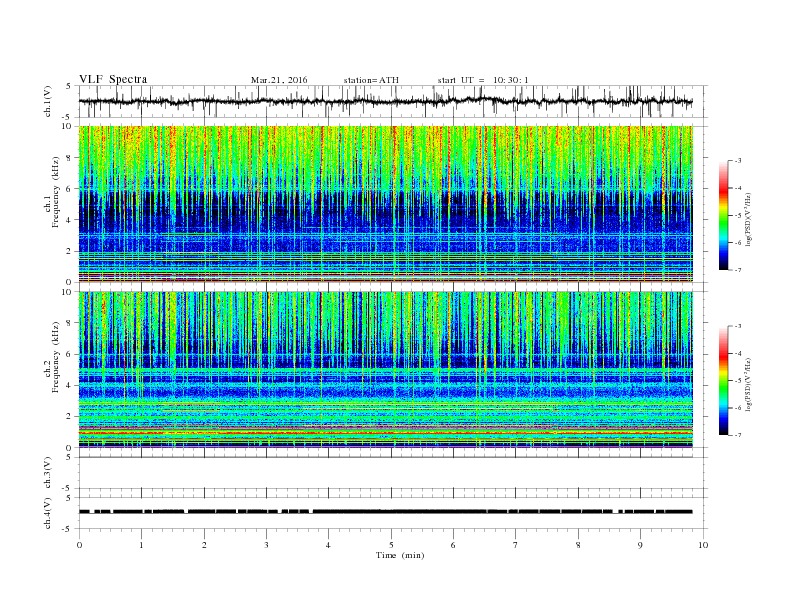The image size is (792, 612).
Task: Click the "8" kHz tick of ch.1 spectrogram
Action: coord(69,158)
